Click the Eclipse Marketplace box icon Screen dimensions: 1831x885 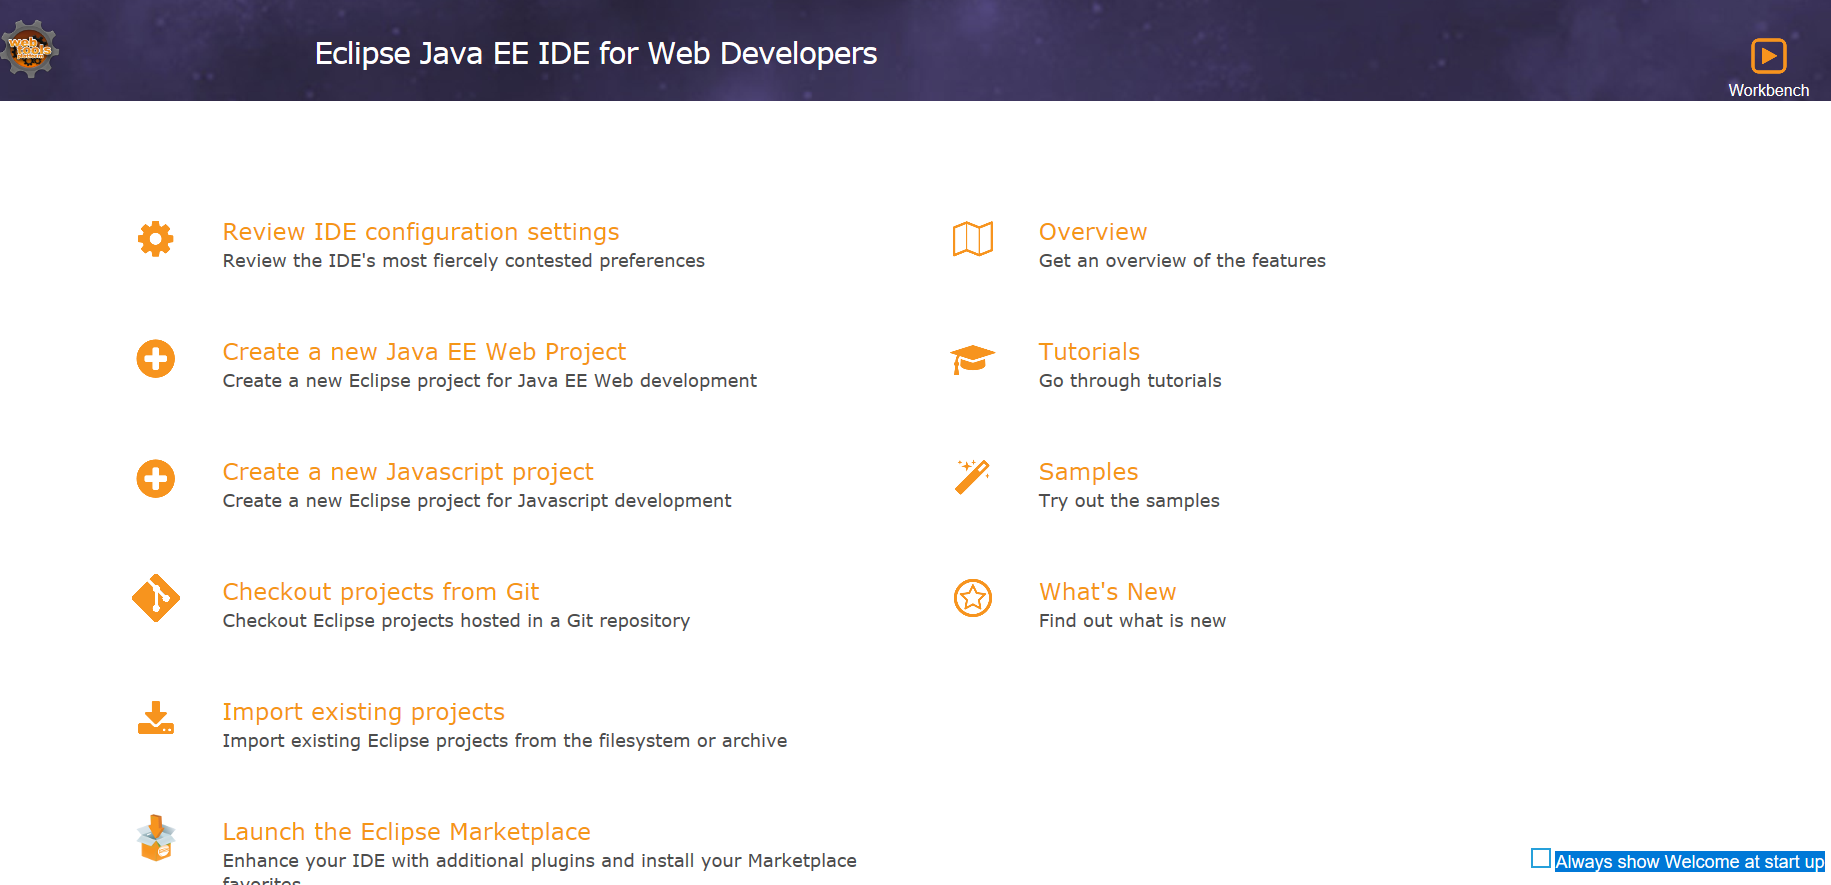coord(156,838)
